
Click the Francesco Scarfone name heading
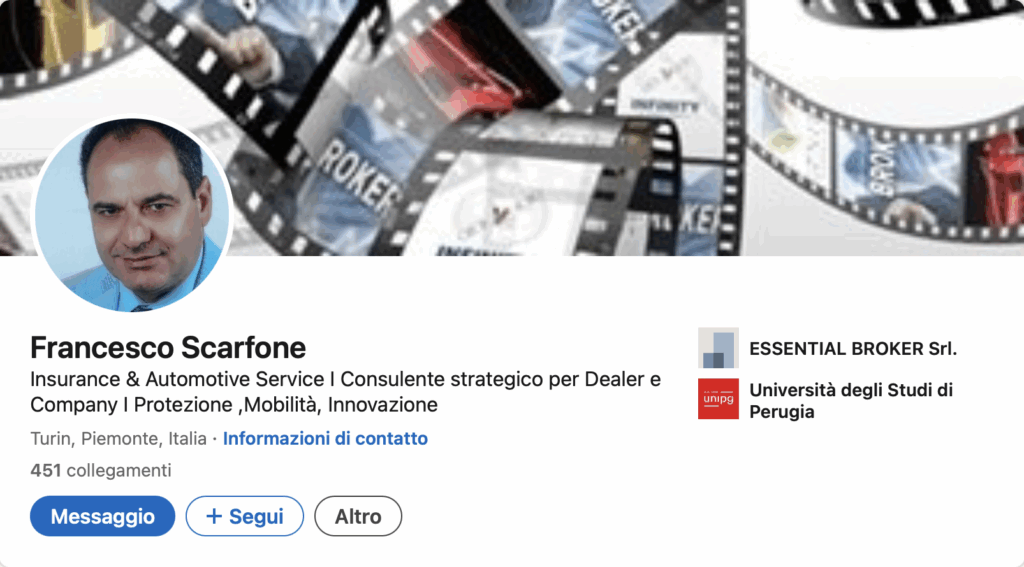pyautogui.click(x=168, y=348)
